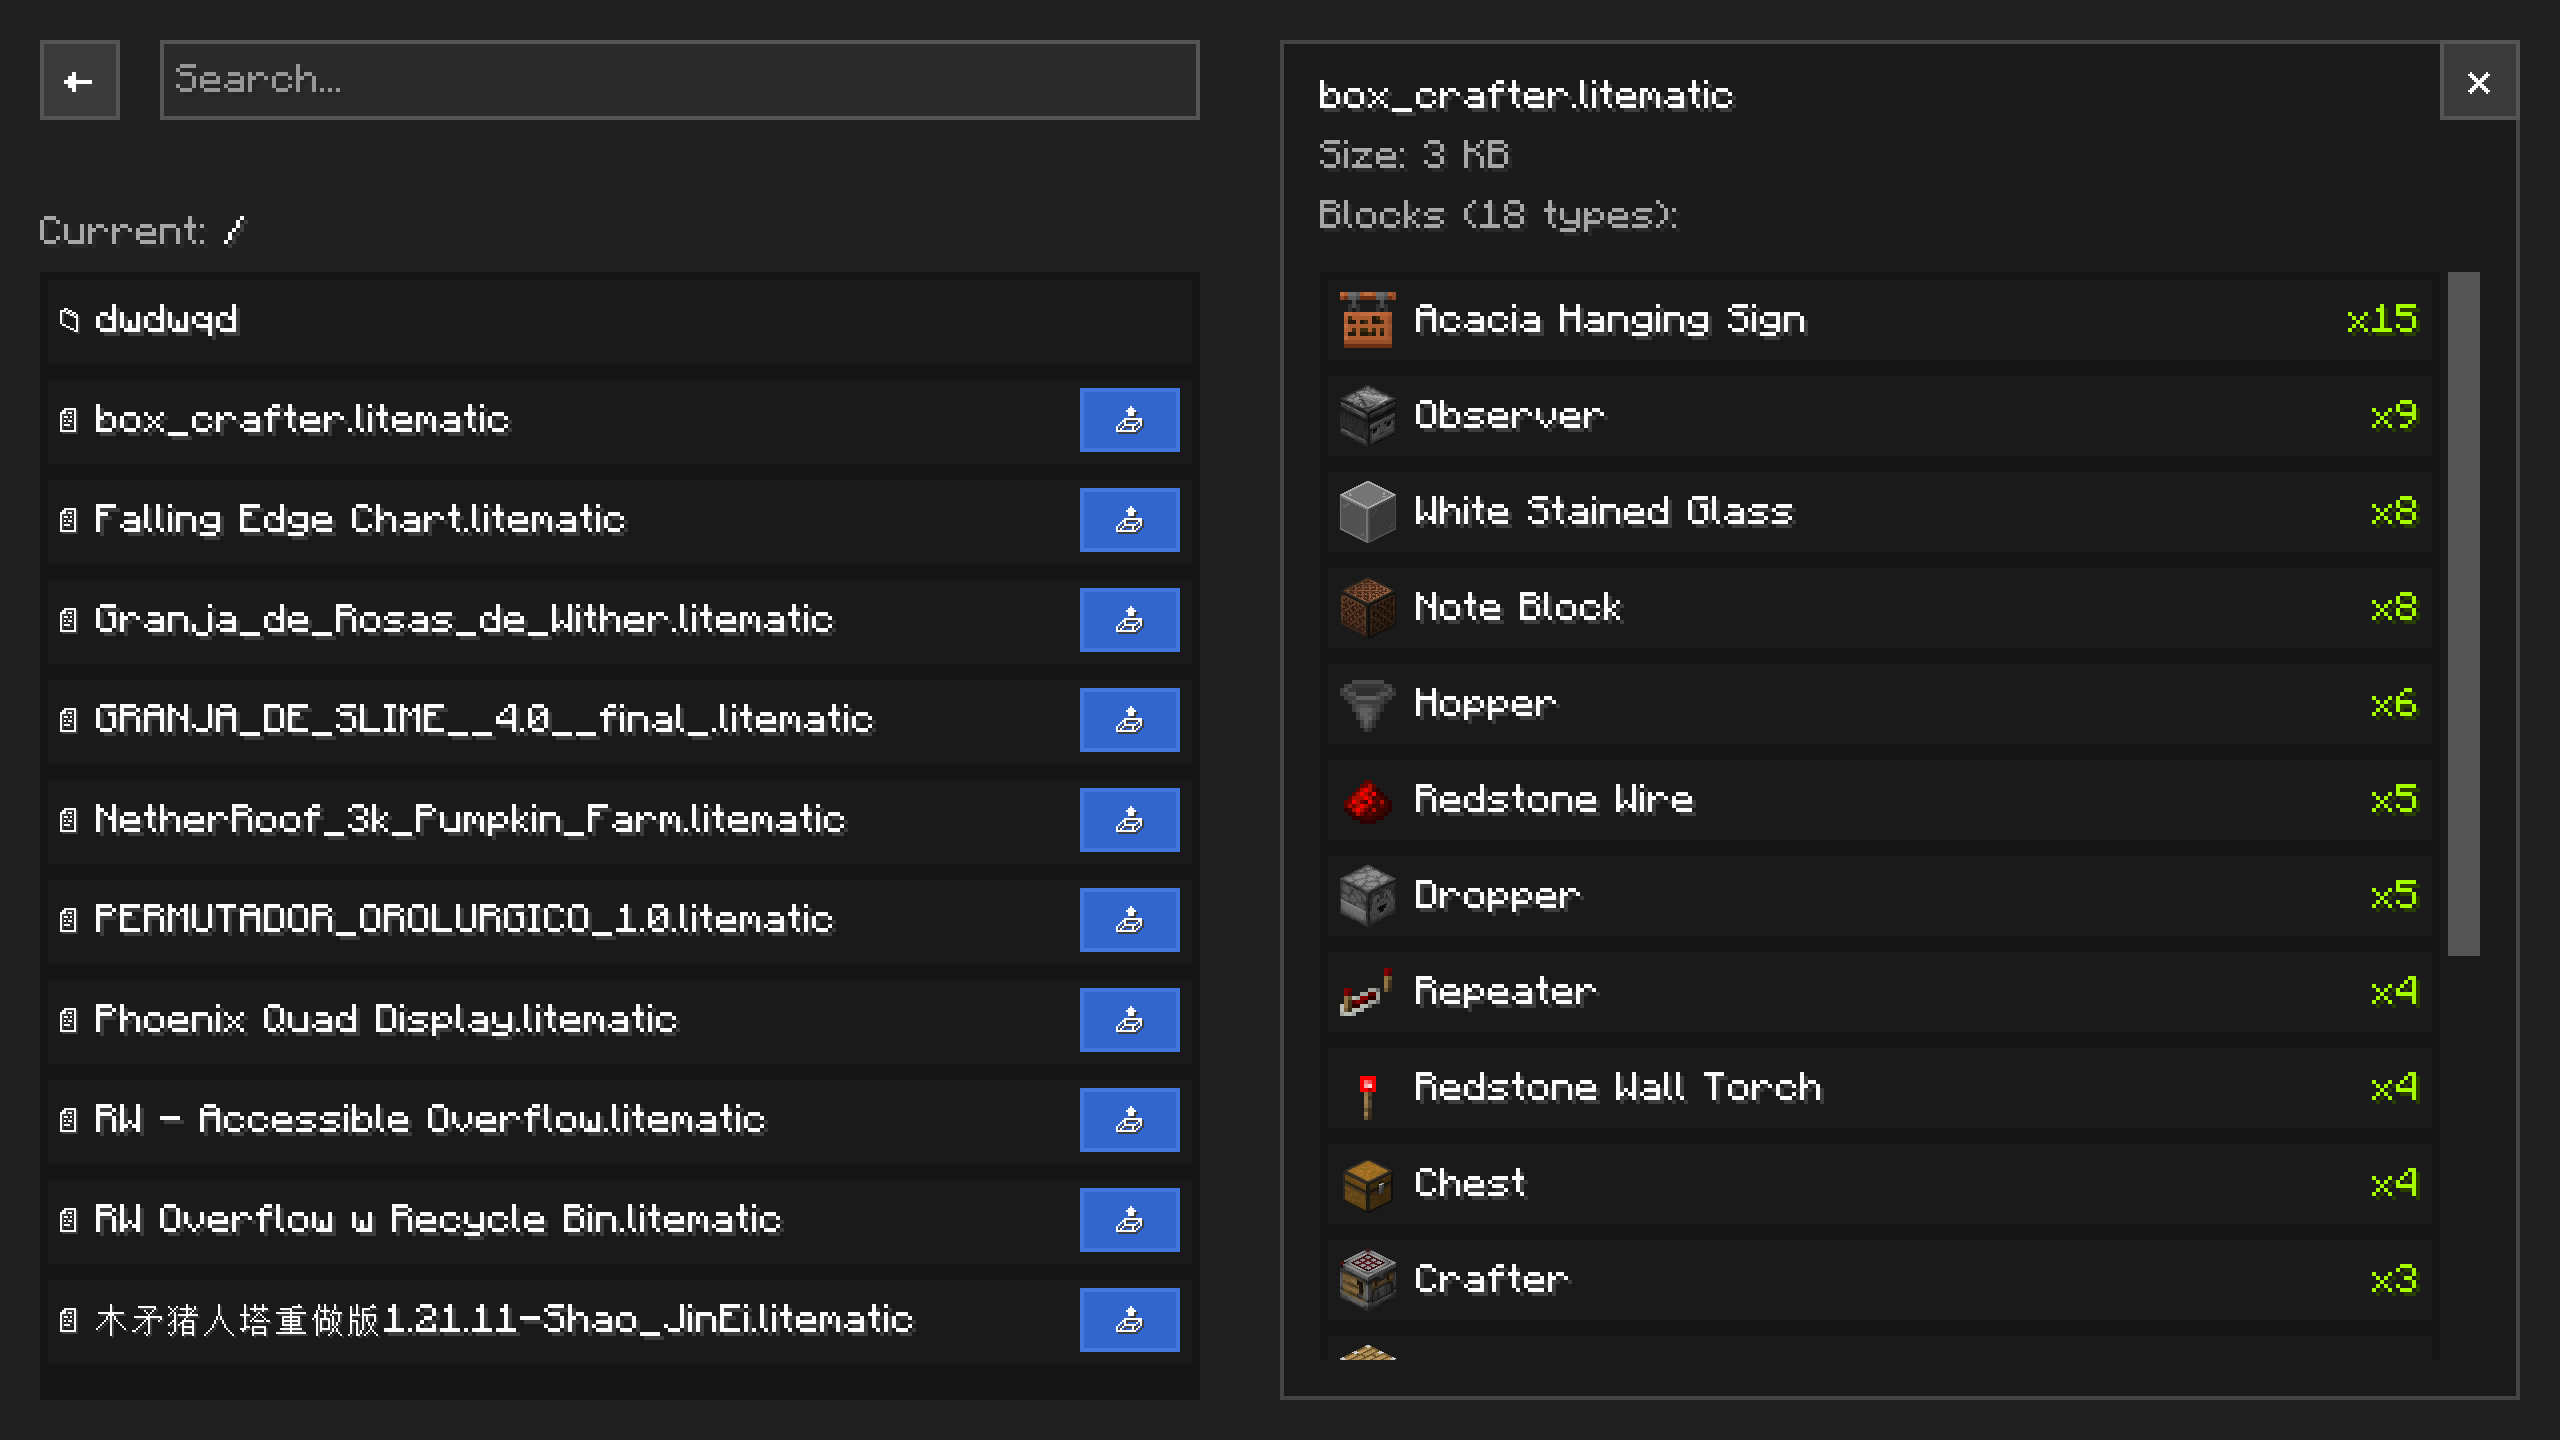Click load icon for GRANJA_DE_SLIME file
Image resolution: width=2560 pixels, height=1440 pixels.
(1129, 720)
